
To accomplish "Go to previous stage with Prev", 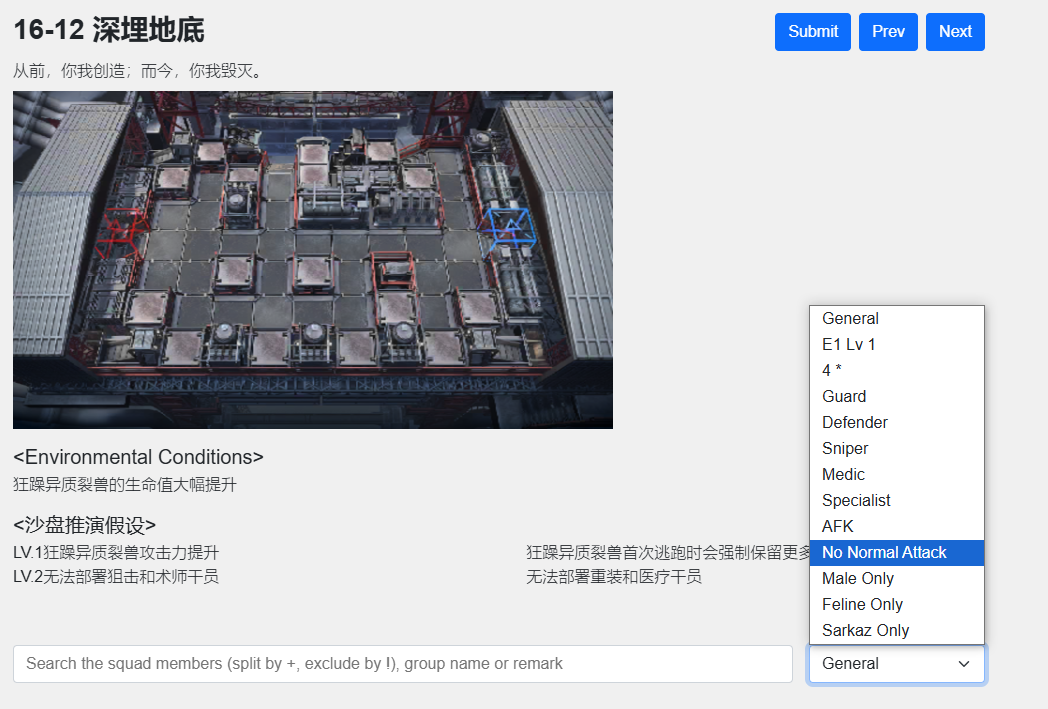I will tap(888, 31).
